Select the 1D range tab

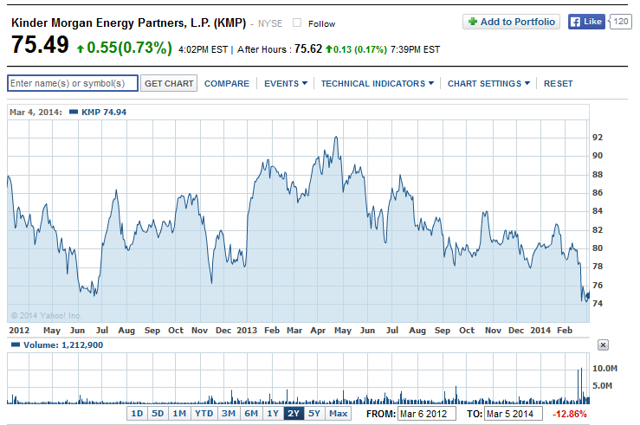[137, 414]
